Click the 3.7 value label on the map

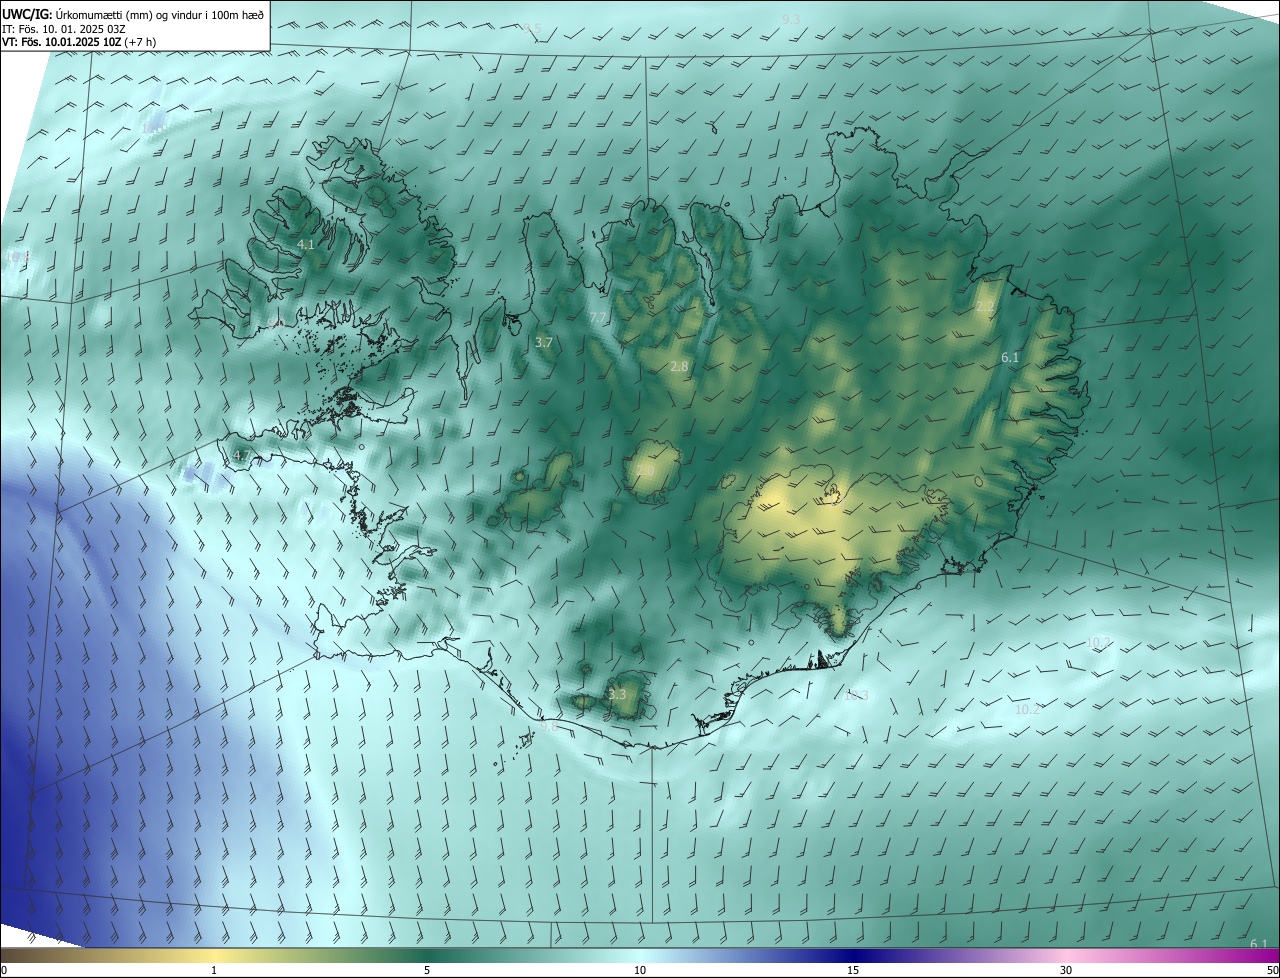(x=544, y=342)
